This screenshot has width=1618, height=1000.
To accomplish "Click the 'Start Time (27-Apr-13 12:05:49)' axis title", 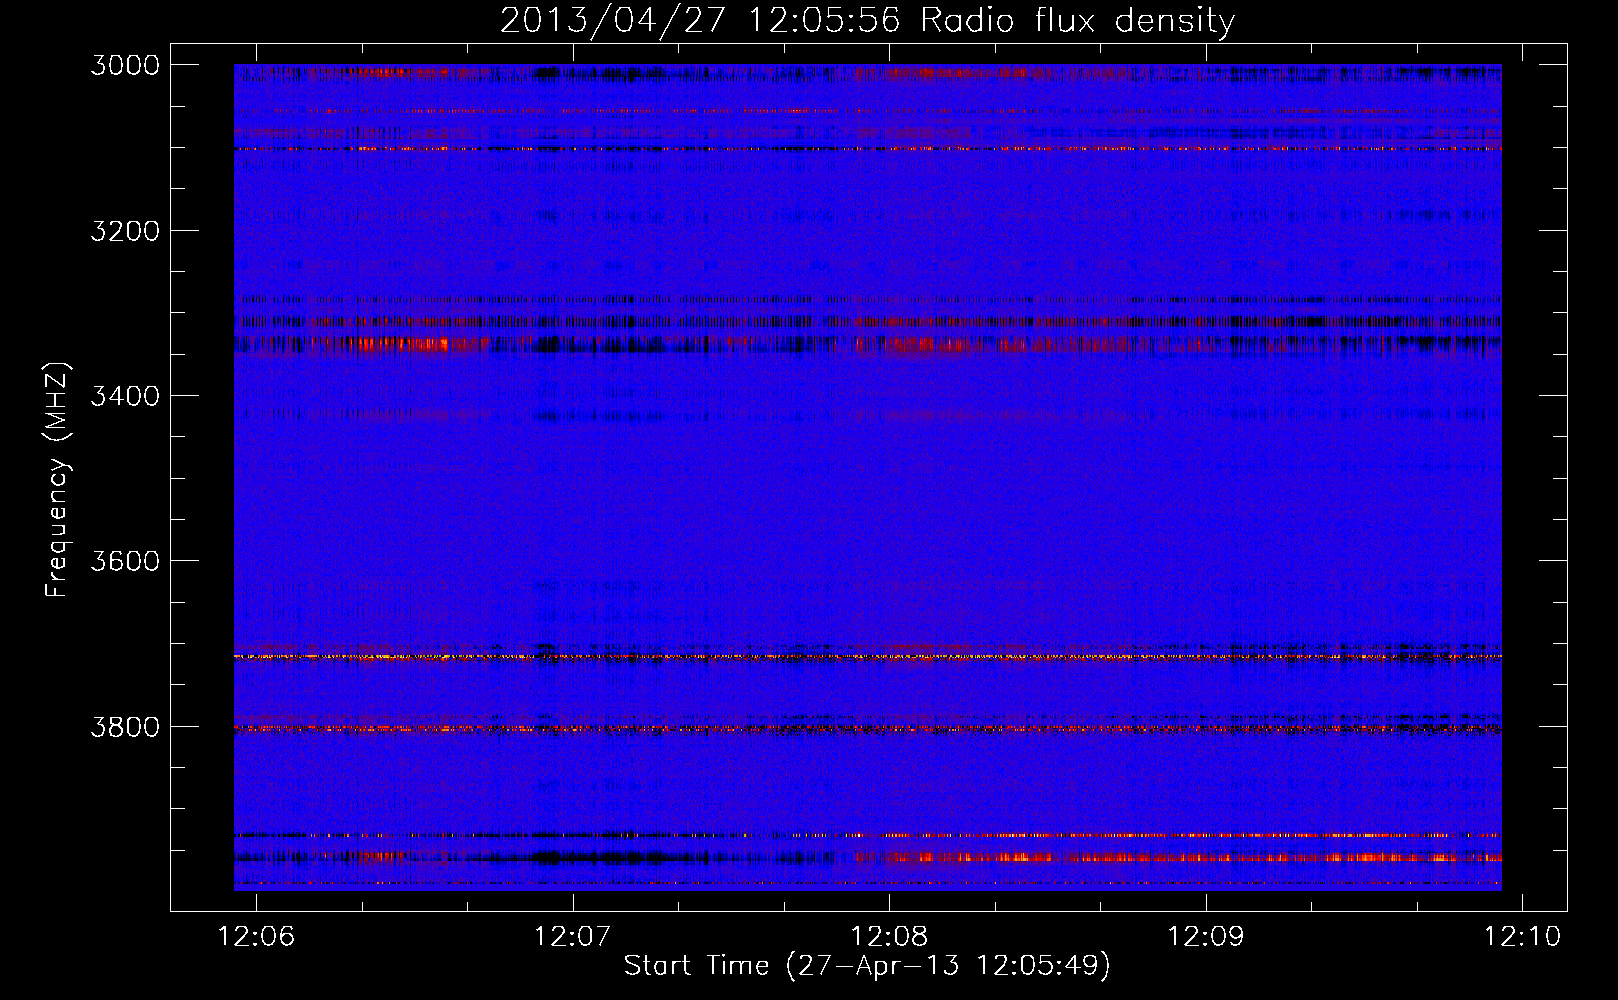I will click(868, 966).
